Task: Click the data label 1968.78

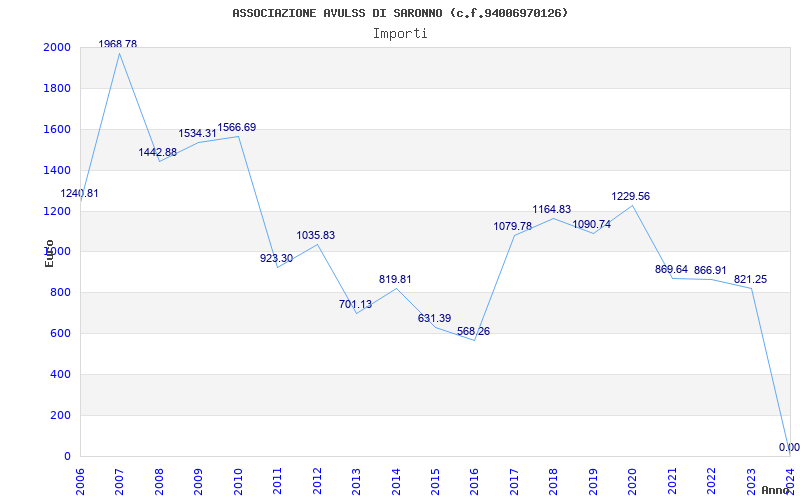Action: pos(118,44)
